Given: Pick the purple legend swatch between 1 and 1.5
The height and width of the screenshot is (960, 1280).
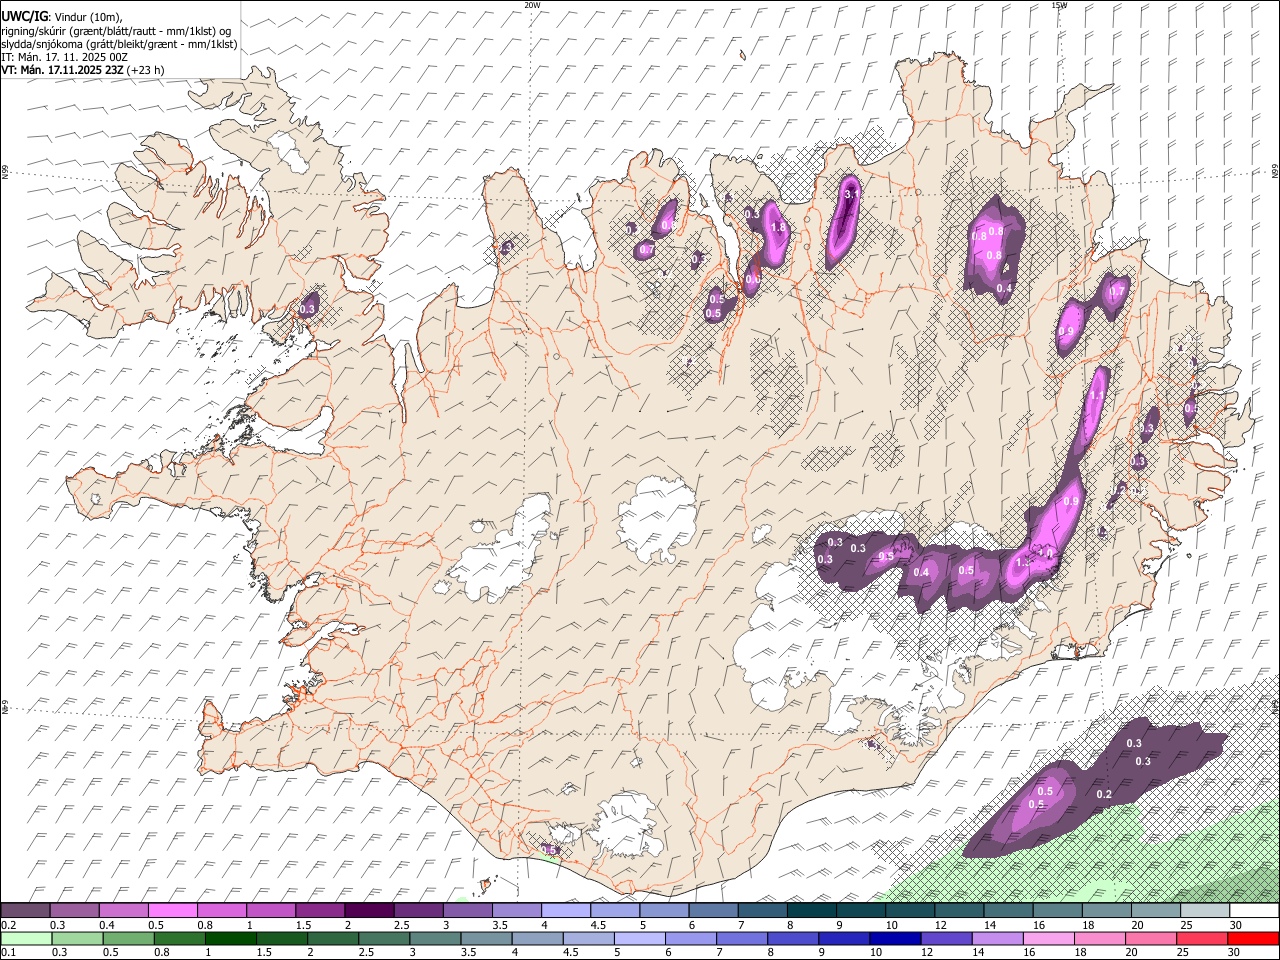Looking at the screenshot, I should coord(271,911).
